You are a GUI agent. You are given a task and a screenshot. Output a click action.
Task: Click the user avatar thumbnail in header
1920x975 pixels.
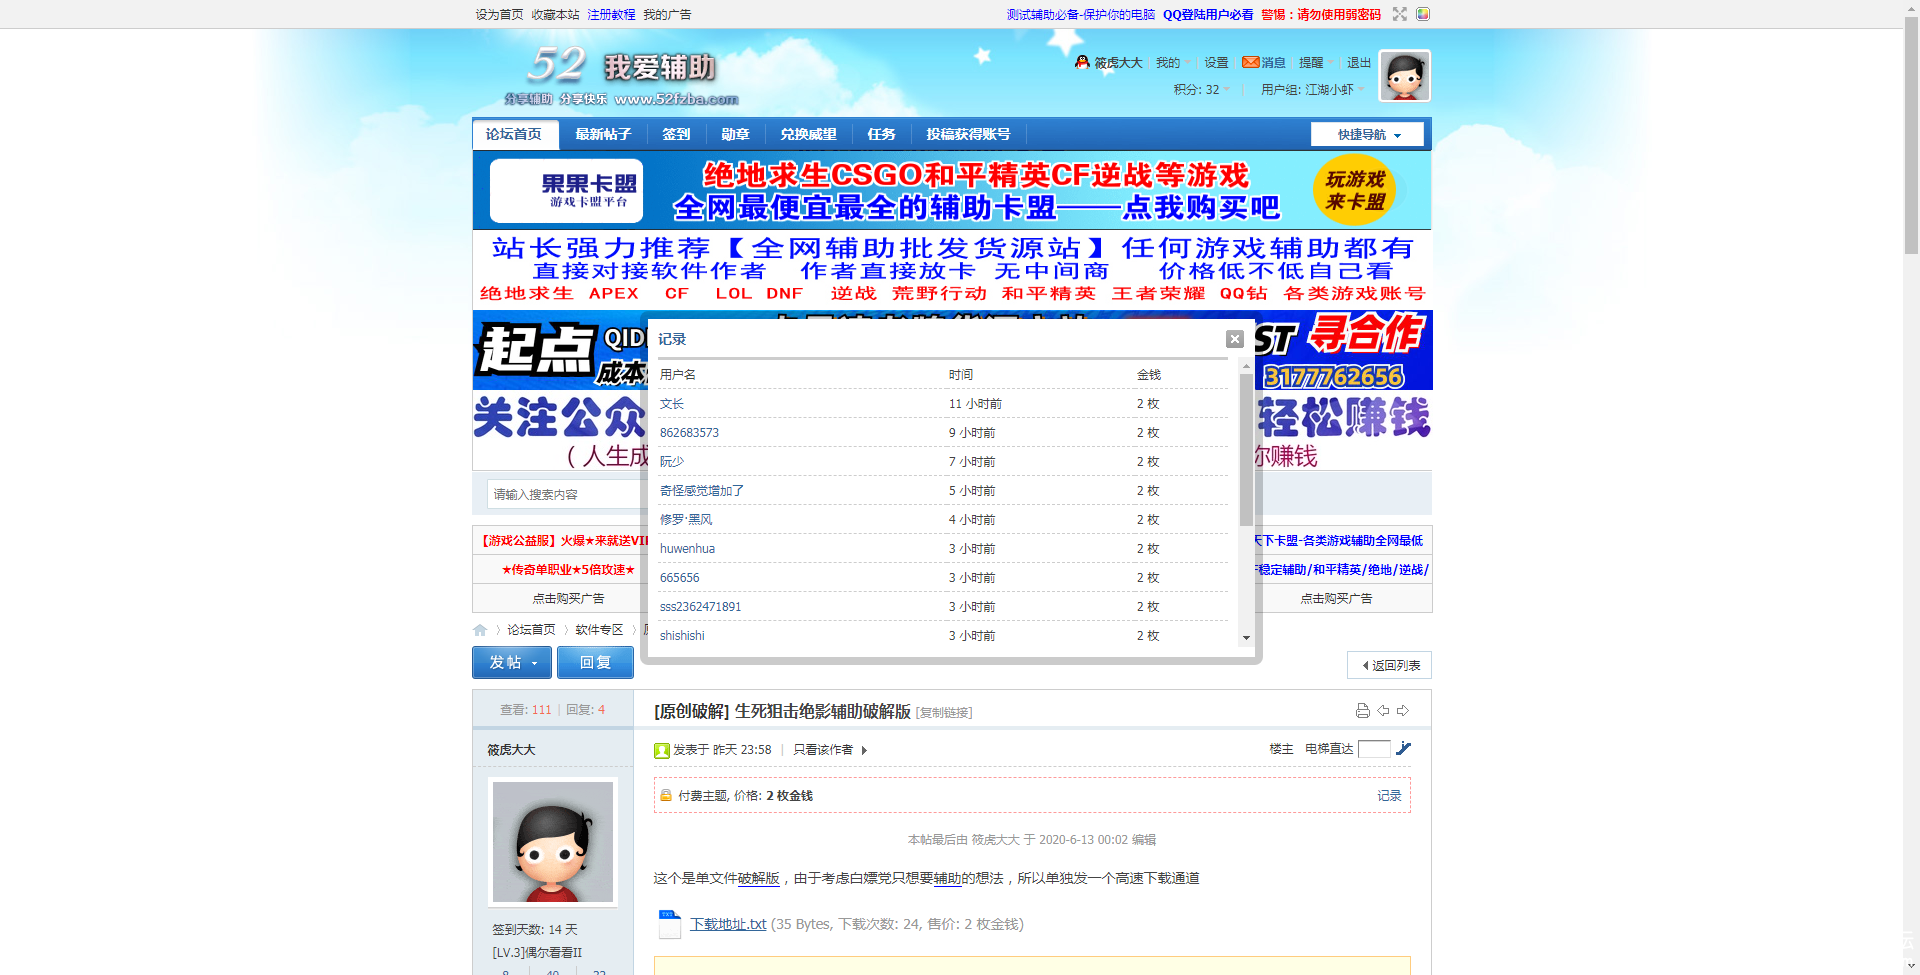click(1405, 75)
